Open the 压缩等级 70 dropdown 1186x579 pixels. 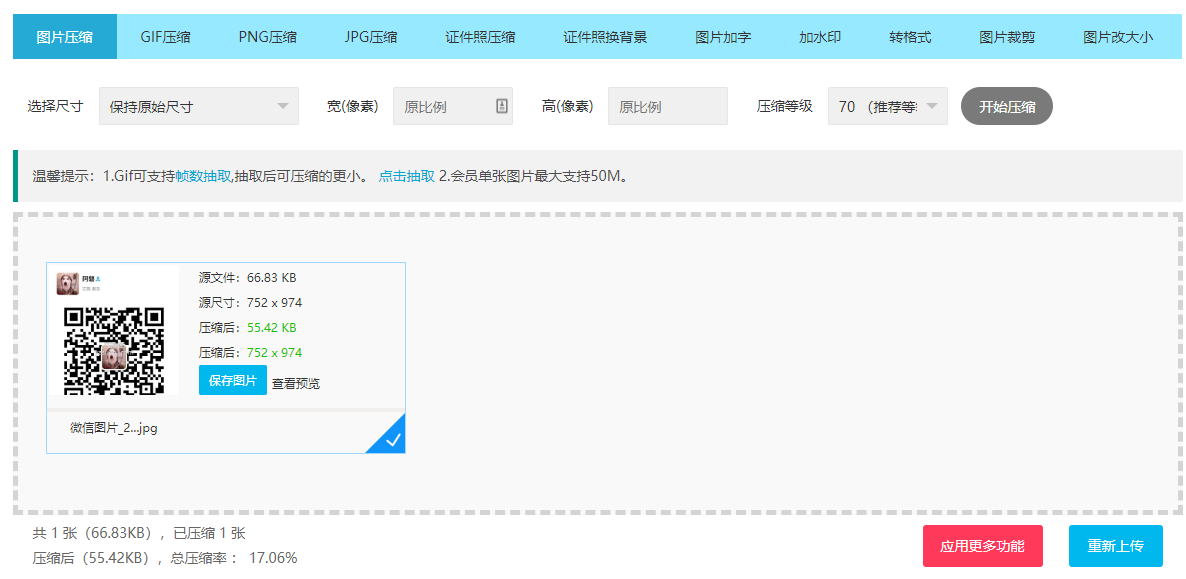coord(888,107)
